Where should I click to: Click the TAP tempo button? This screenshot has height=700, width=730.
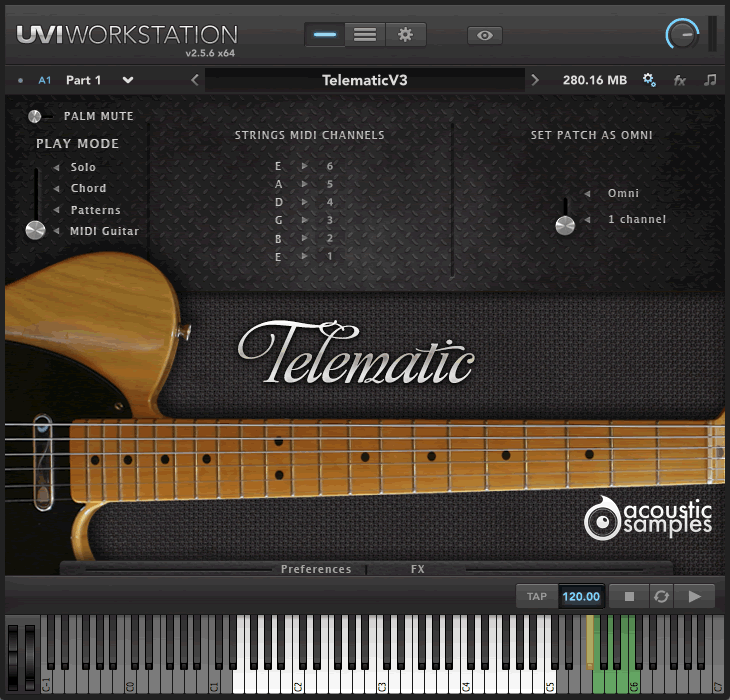pyautogui.click(x=537, y=596)
